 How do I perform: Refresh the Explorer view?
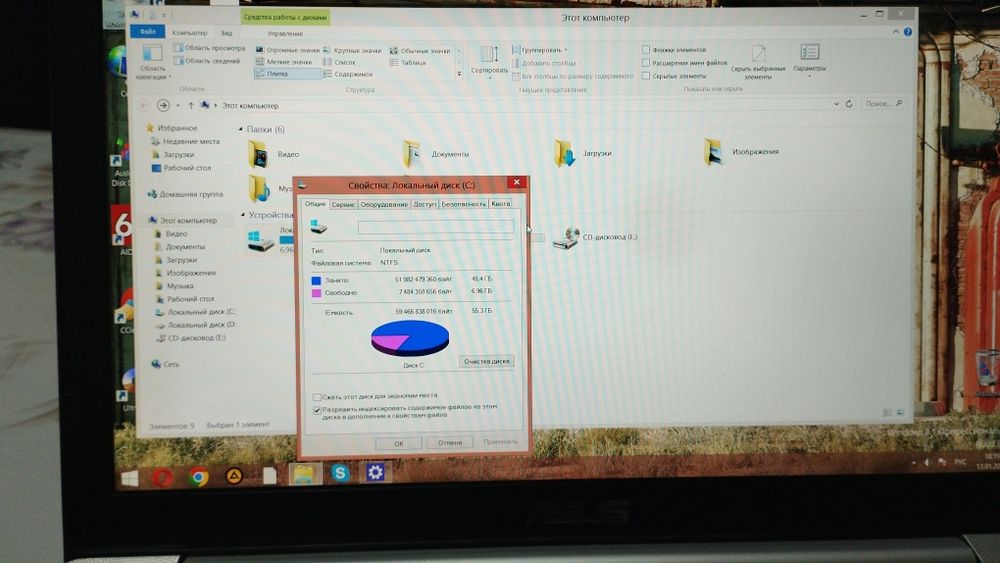point(849,104)
